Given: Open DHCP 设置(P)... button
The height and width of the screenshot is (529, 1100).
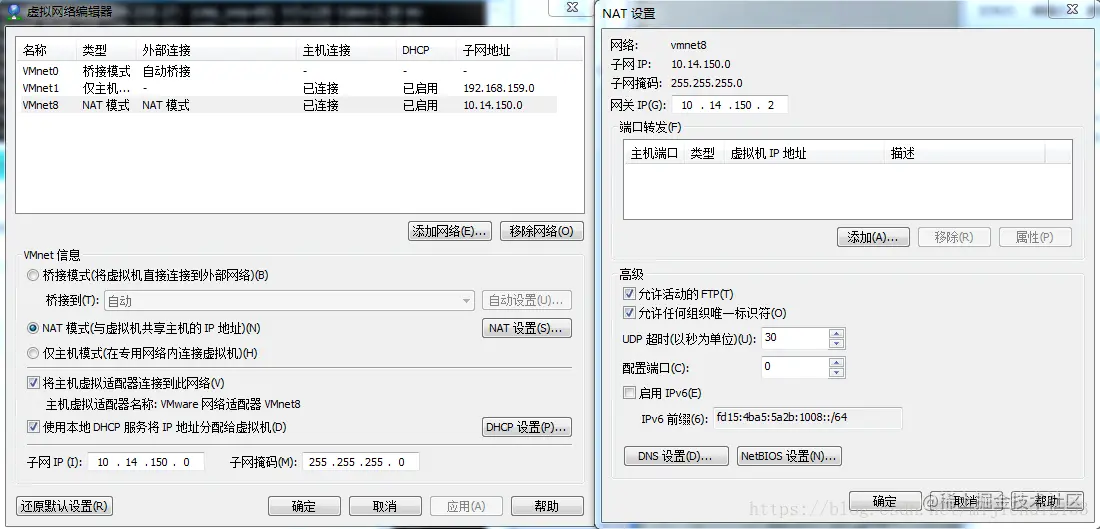Looking at the screenshot, I should (527, 427).
